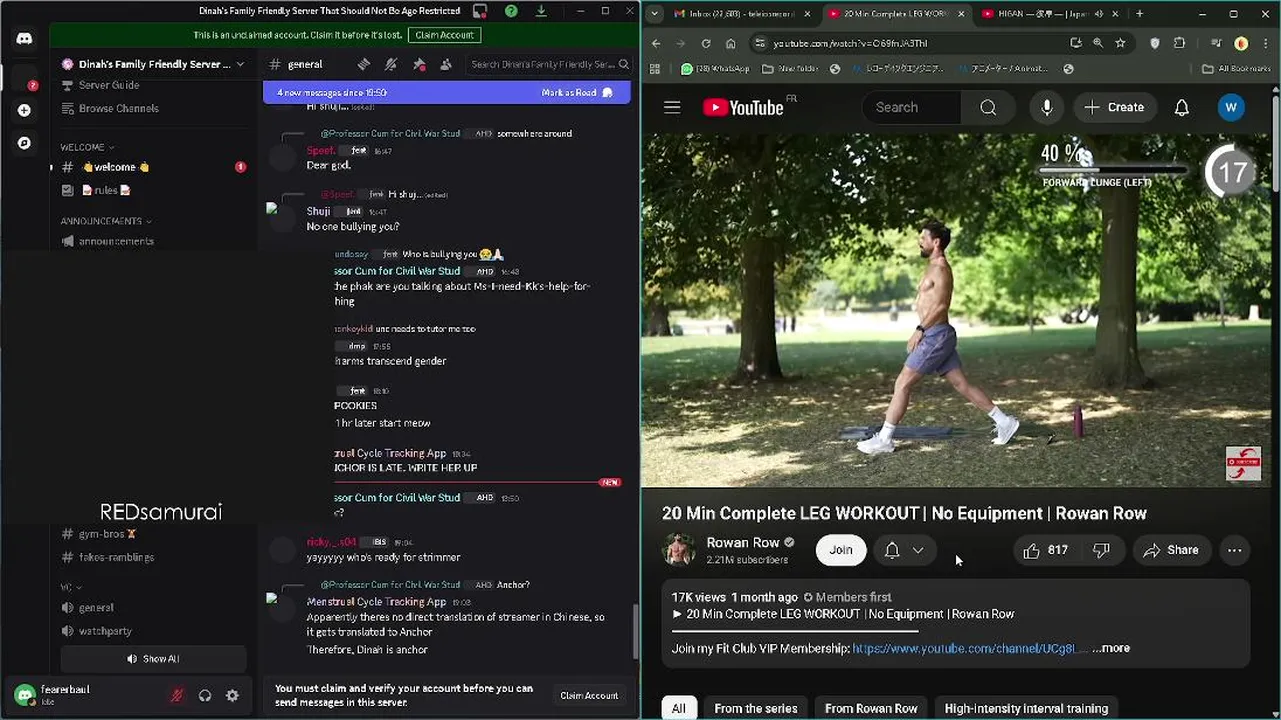Click the YouTube search input field
The image size is (1281, 720).
click(x=911, y=107)
